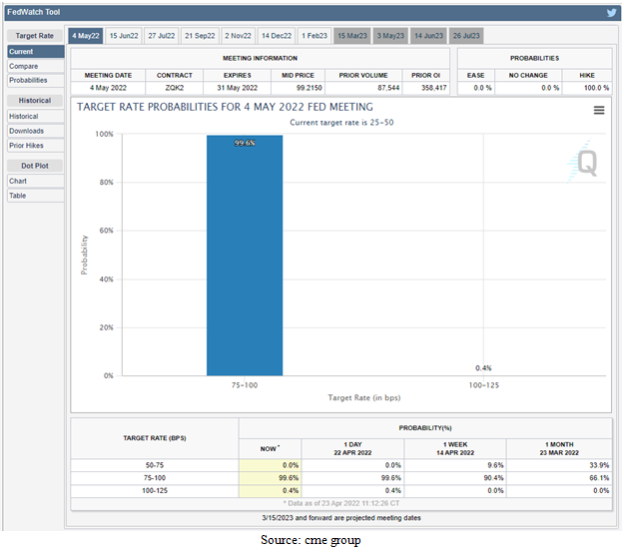
Task: Open Prior Hikes in sidebar
Action: 27,145
